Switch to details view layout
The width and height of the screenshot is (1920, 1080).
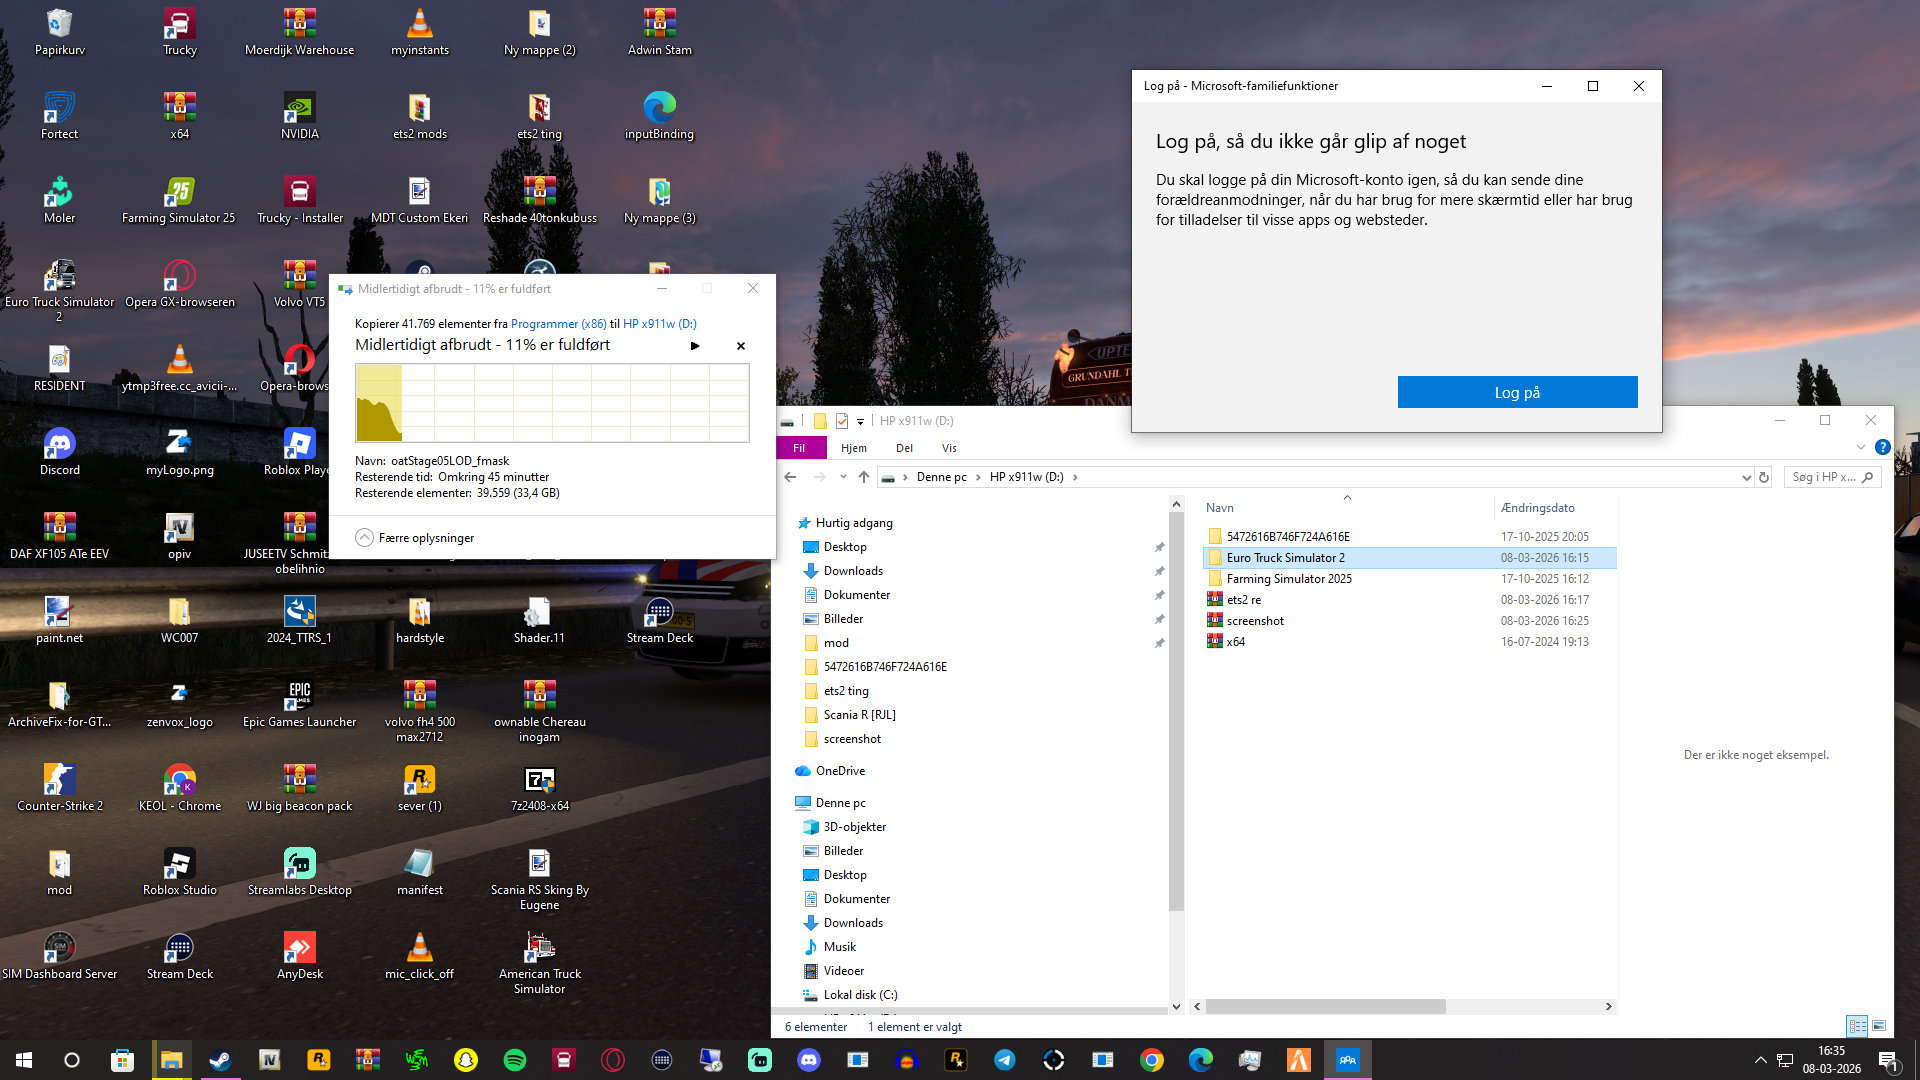click(x=1857, y=1026)
